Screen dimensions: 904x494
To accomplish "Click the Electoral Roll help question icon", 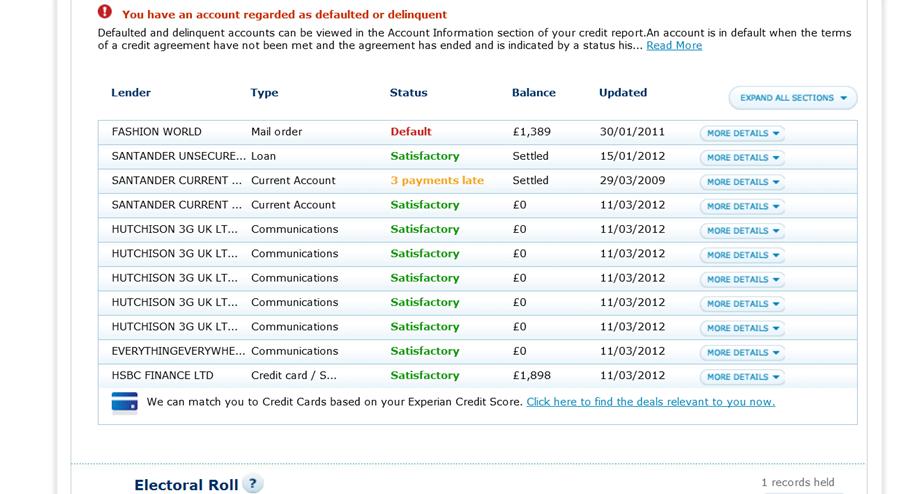I will tap(253, 484).
